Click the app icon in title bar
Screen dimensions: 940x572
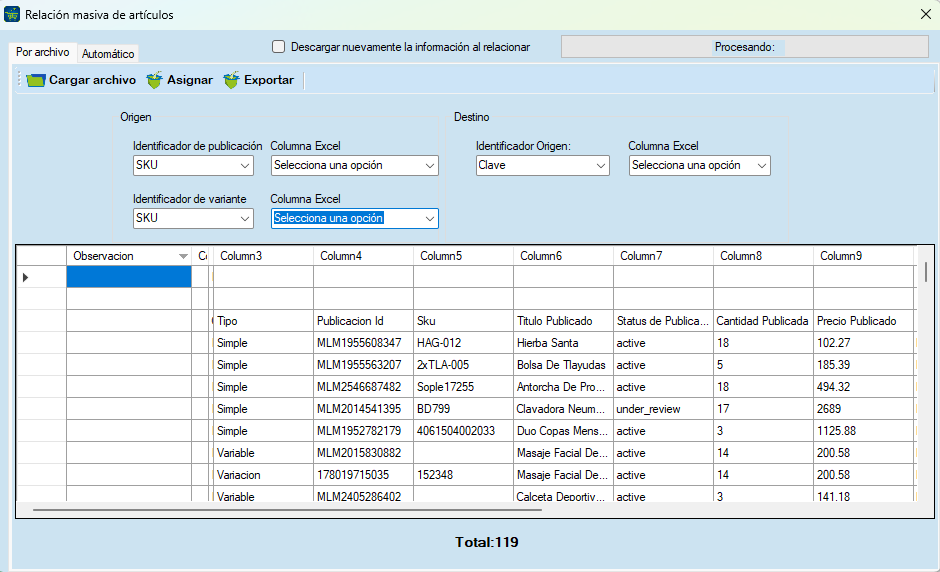12,14
